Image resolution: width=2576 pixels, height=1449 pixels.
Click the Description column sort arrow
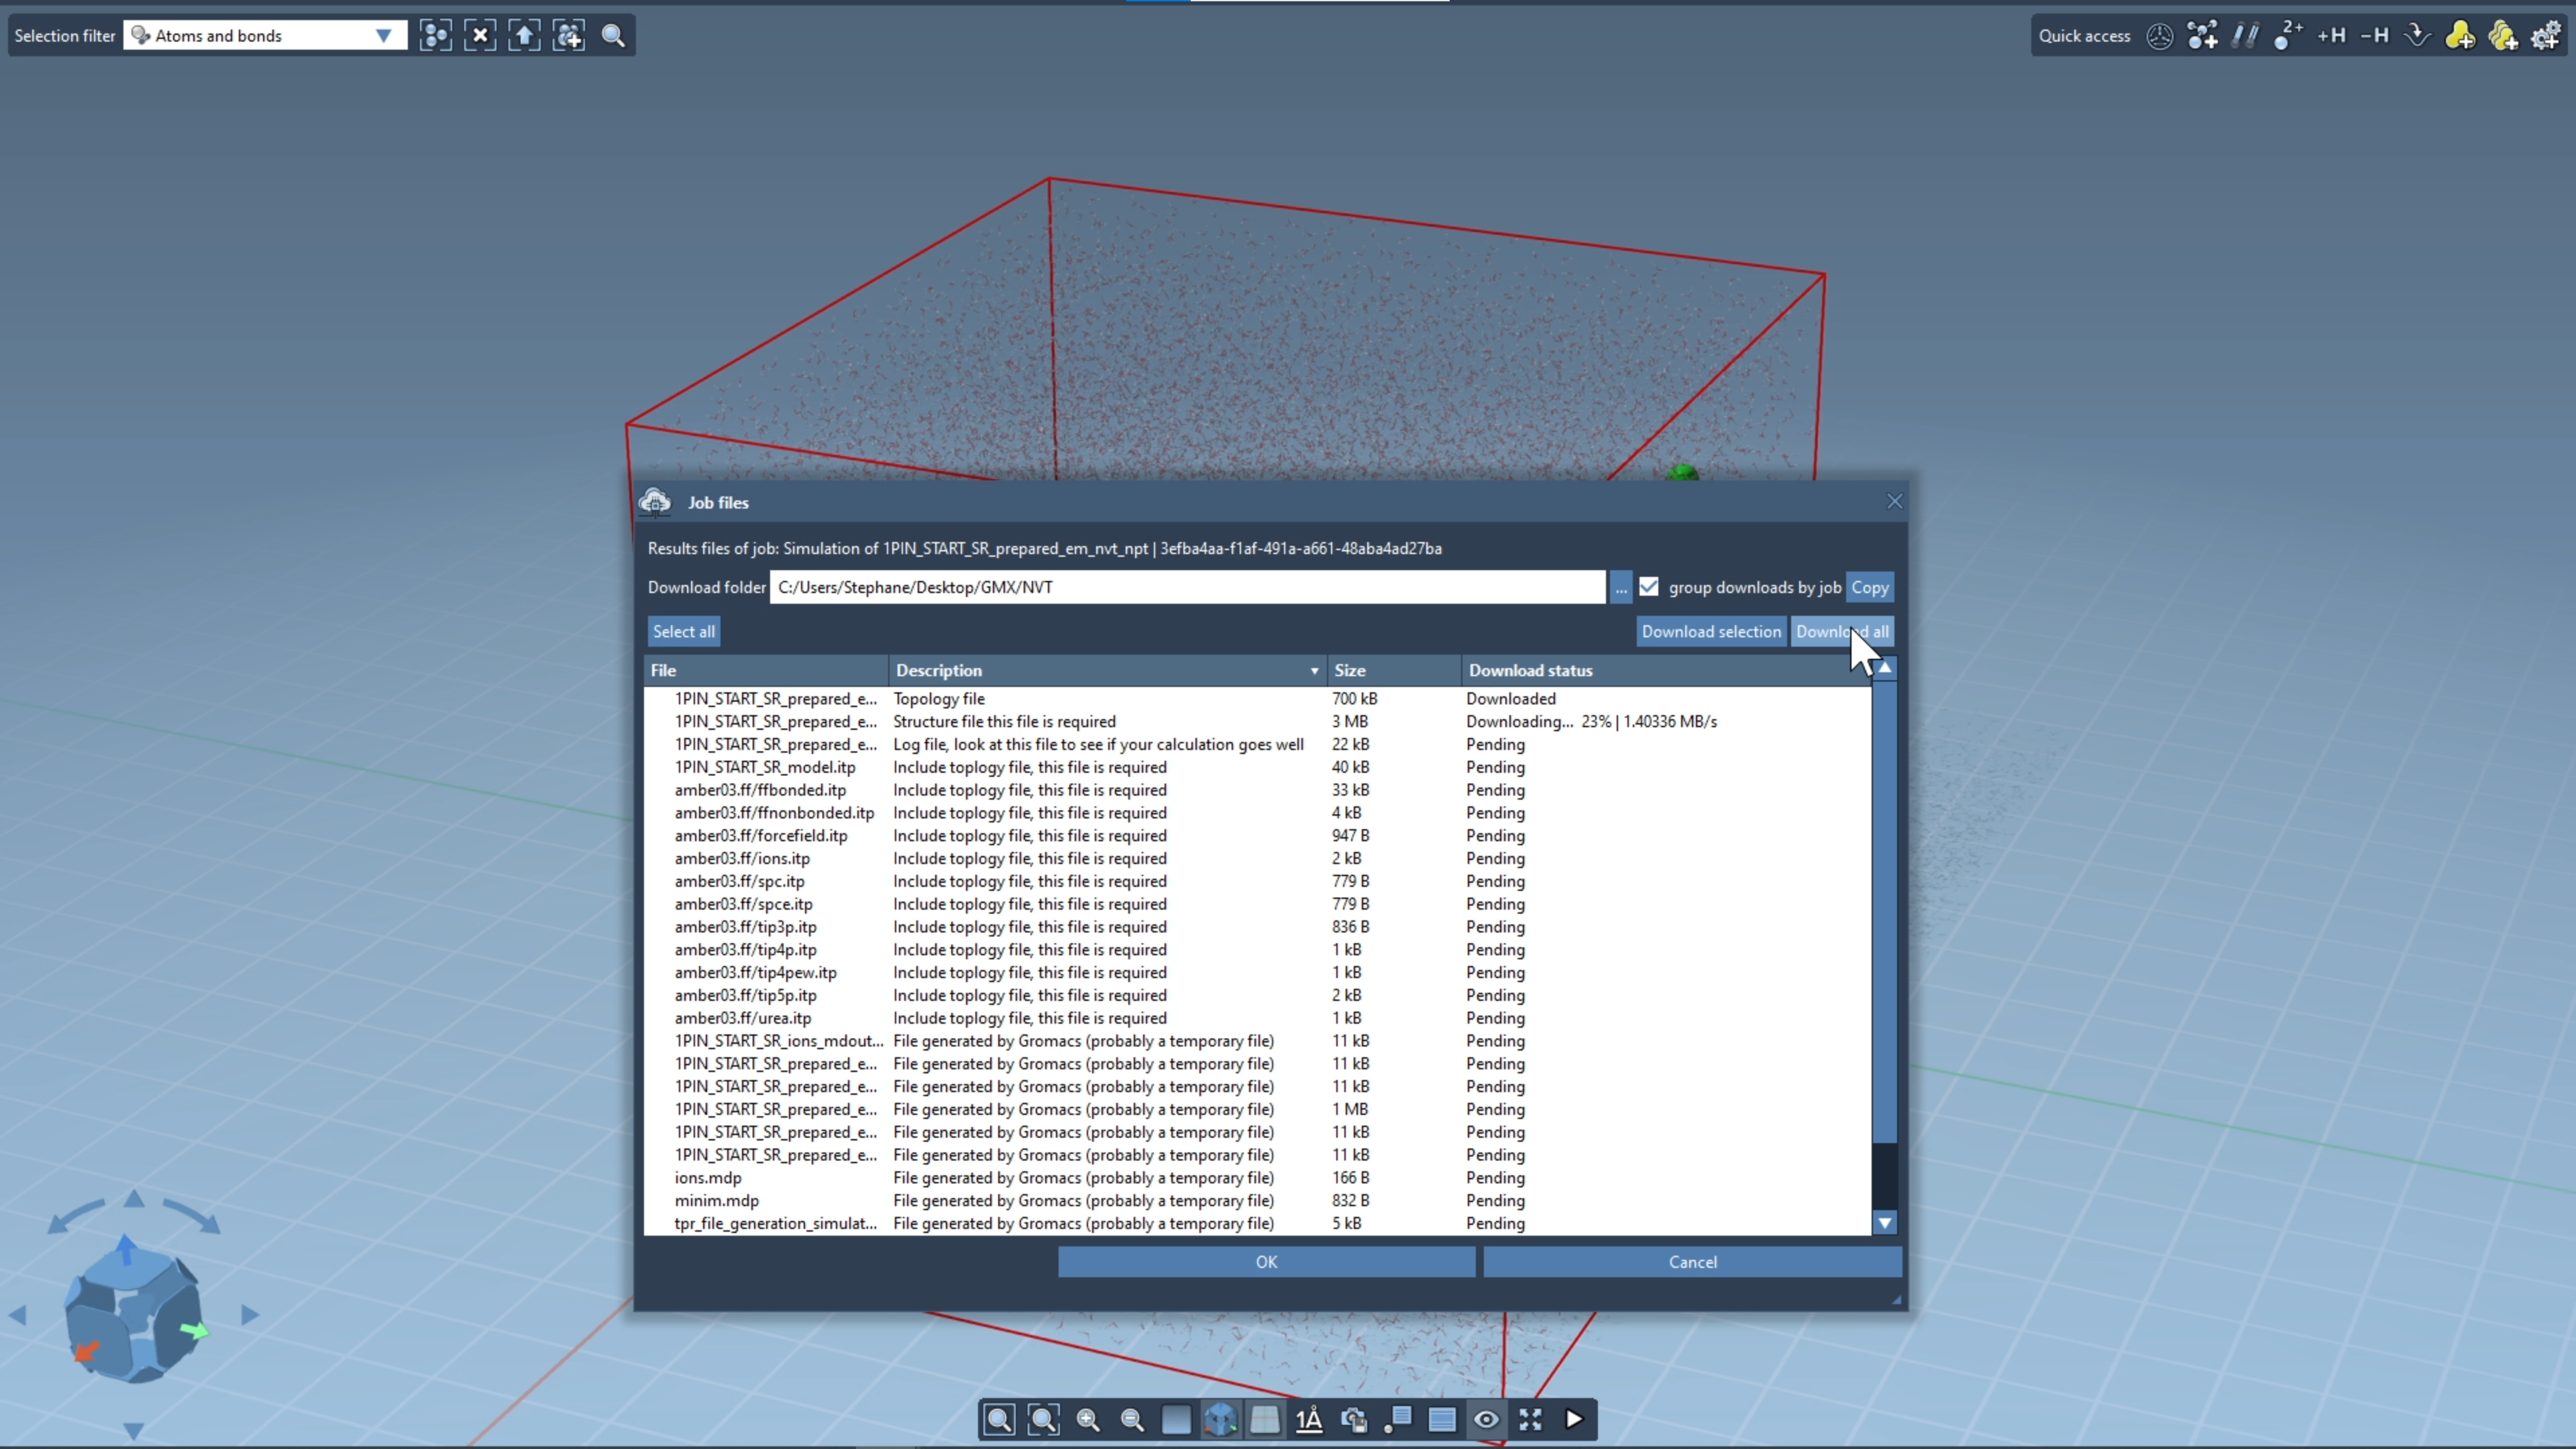pos(1314,671)
